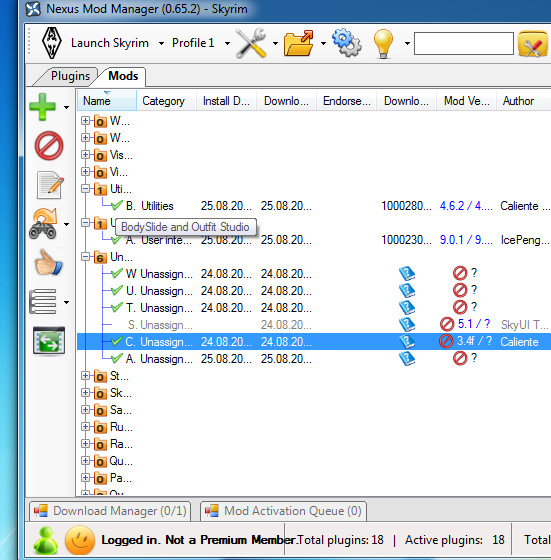Sort by Endorse... column header
This screenshot has height=560, width=551.
pos(346,101)
